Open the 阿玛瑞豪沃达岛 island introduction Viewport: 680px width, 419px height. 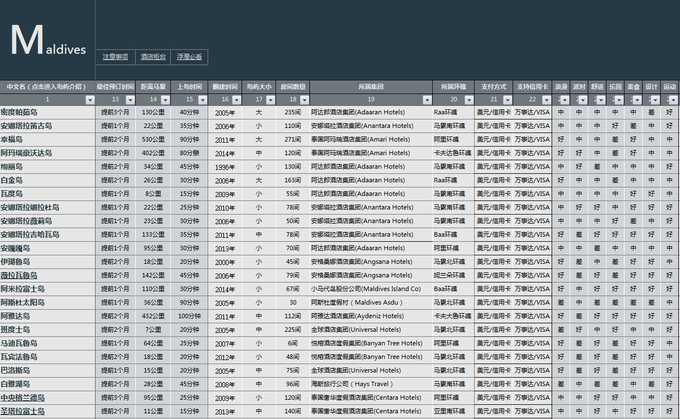coord(26,153)
